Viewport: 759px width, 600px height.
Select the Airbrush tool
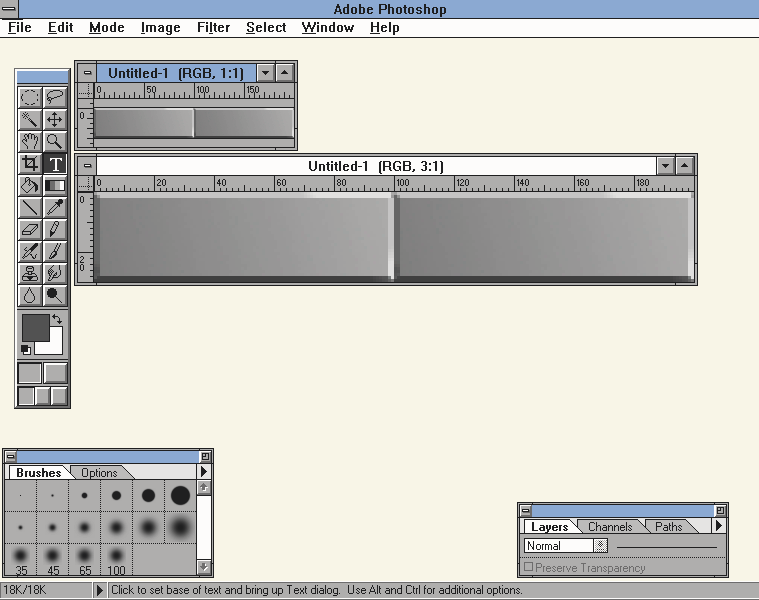pos(30,252)
